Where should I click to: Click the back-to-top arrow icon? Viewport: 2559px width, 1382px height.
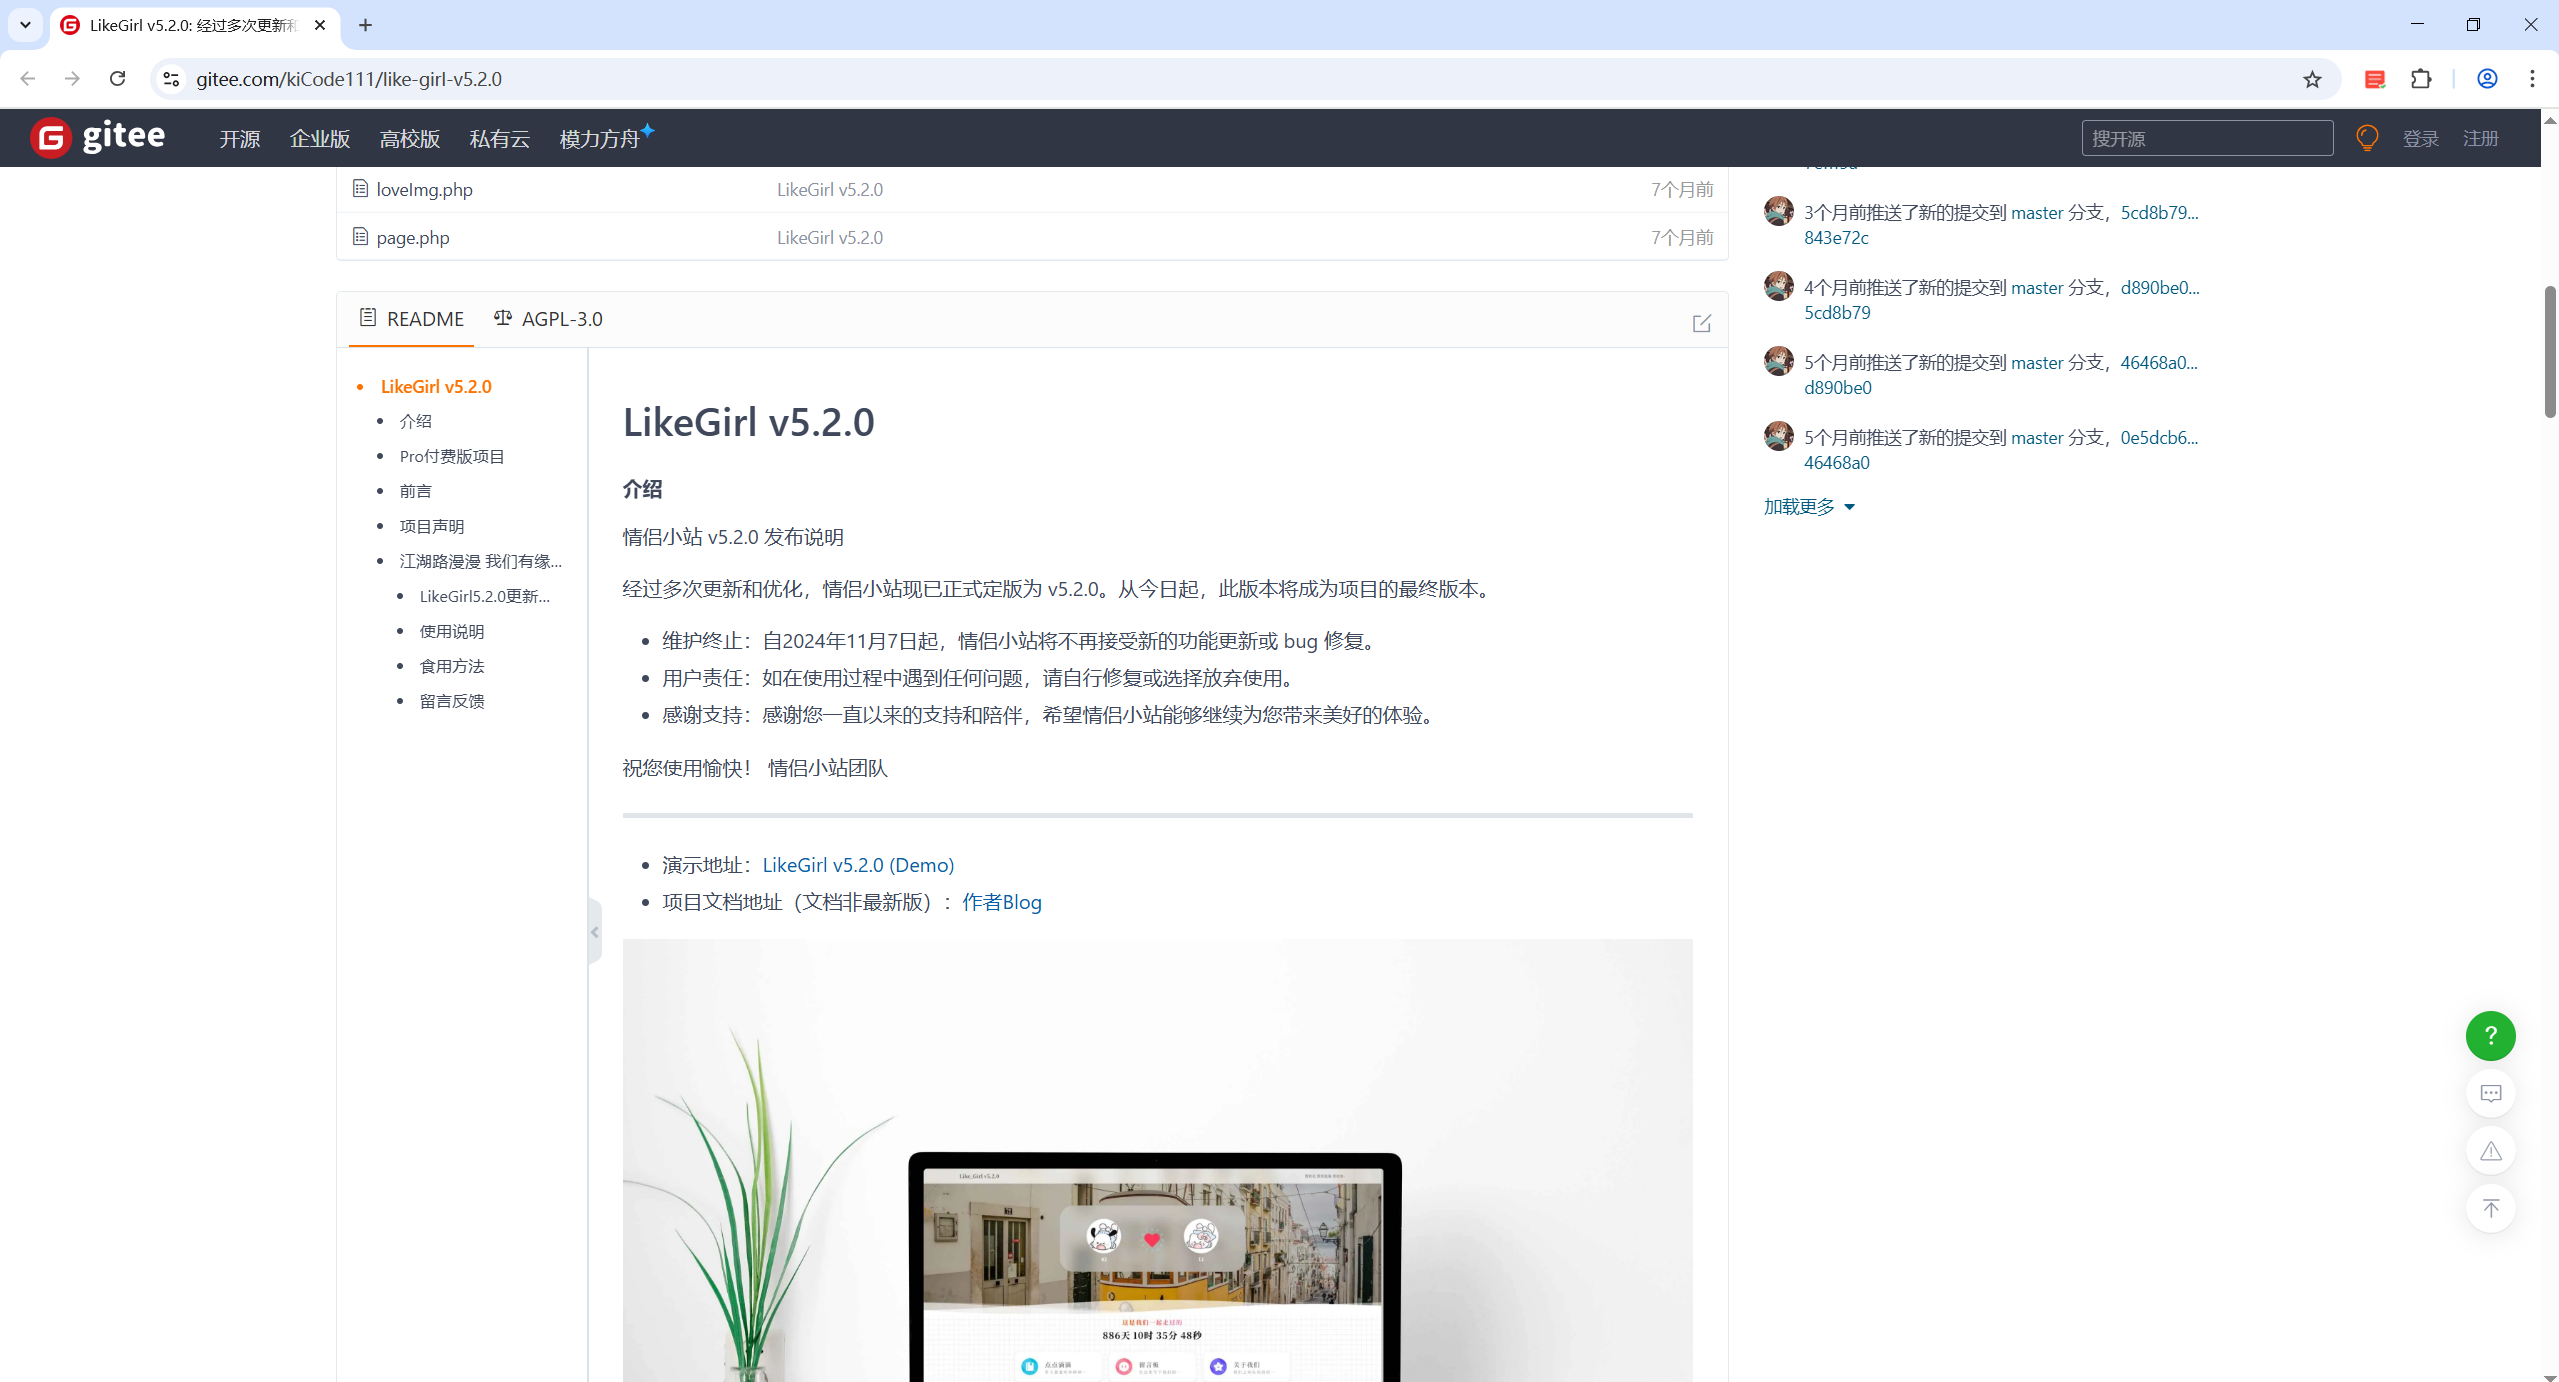pos(2490,1208)
